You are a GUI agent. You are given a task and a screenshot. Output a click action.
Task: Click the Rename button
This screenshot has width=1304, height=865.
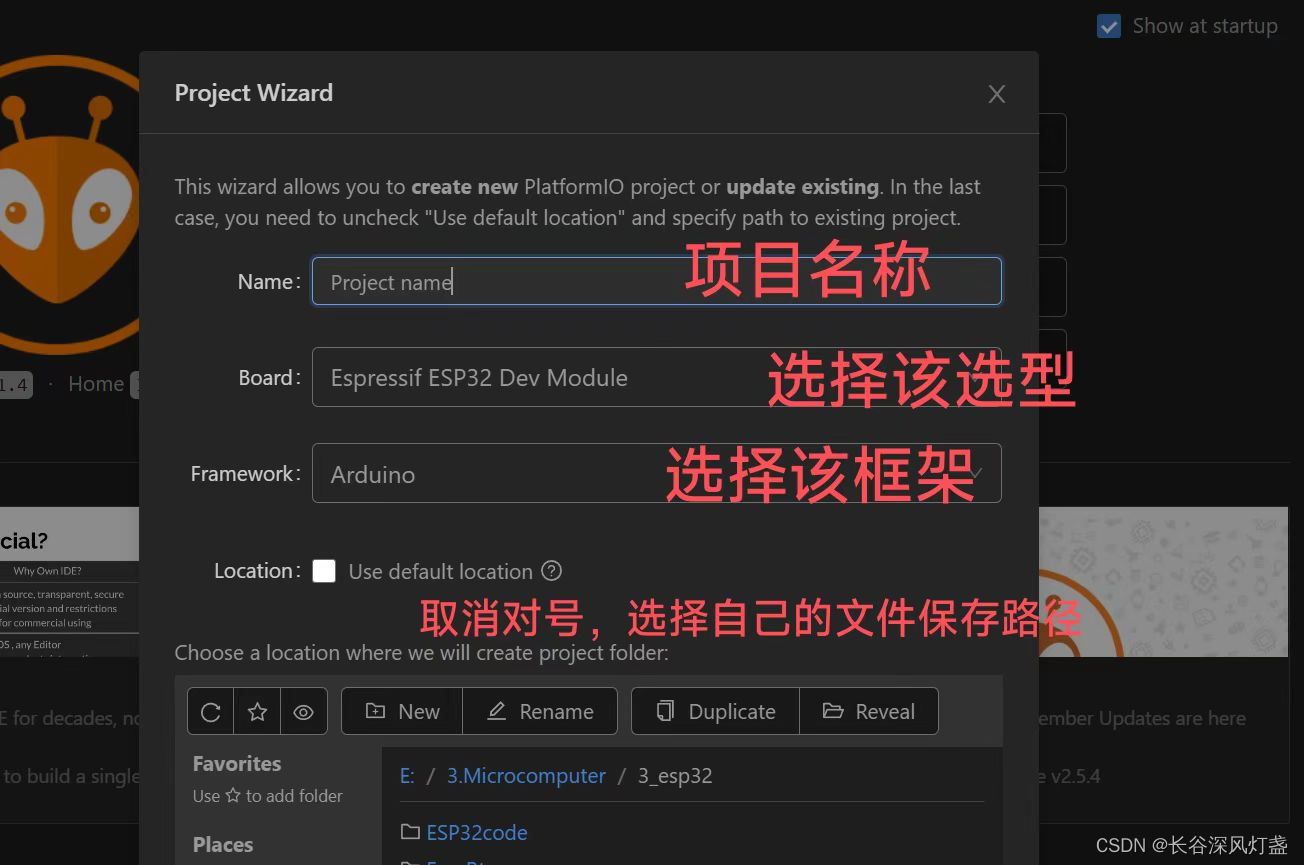(x=540, y=712)
